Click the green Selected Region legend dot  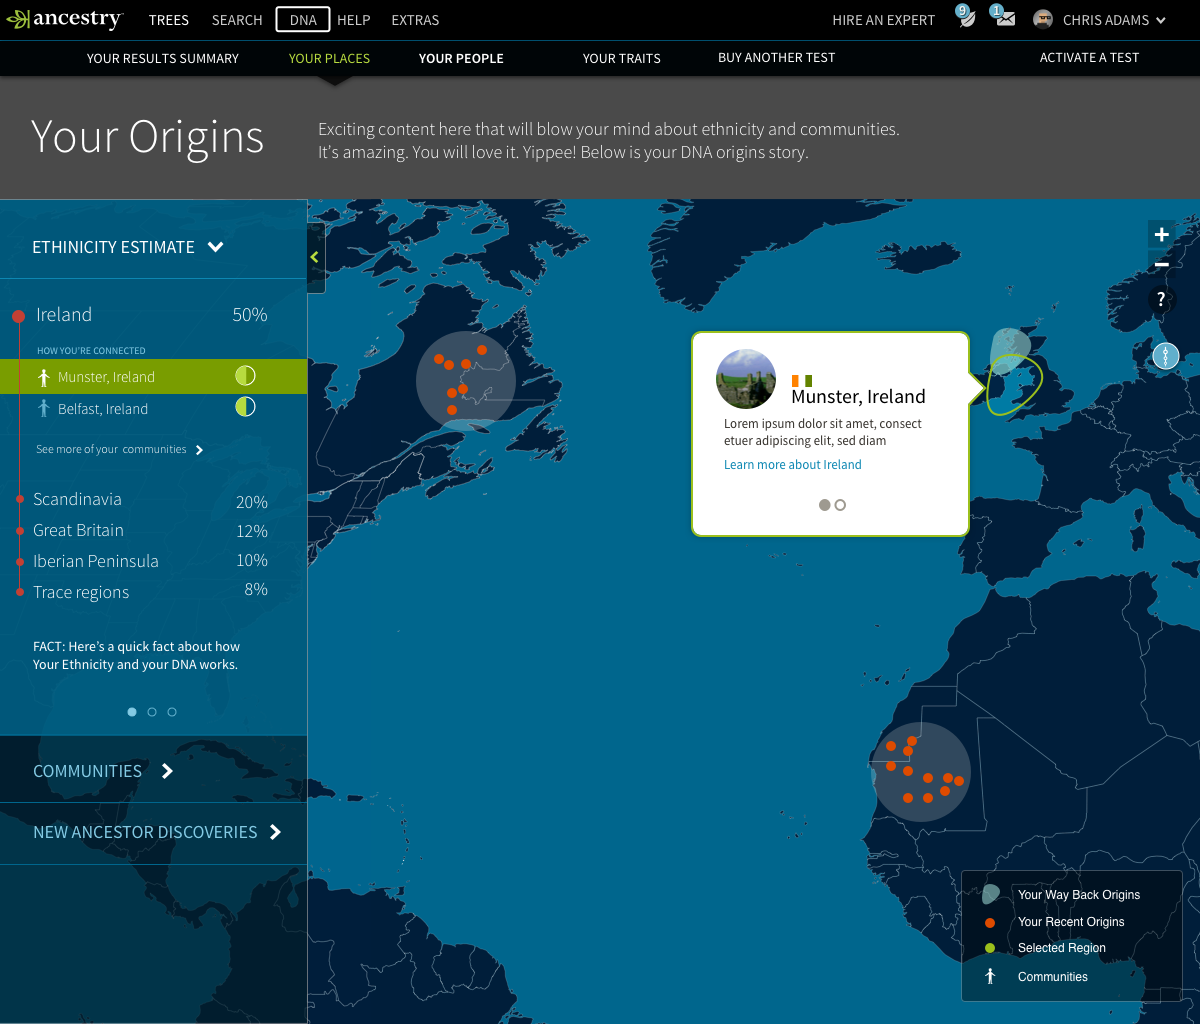pos(990,948)
